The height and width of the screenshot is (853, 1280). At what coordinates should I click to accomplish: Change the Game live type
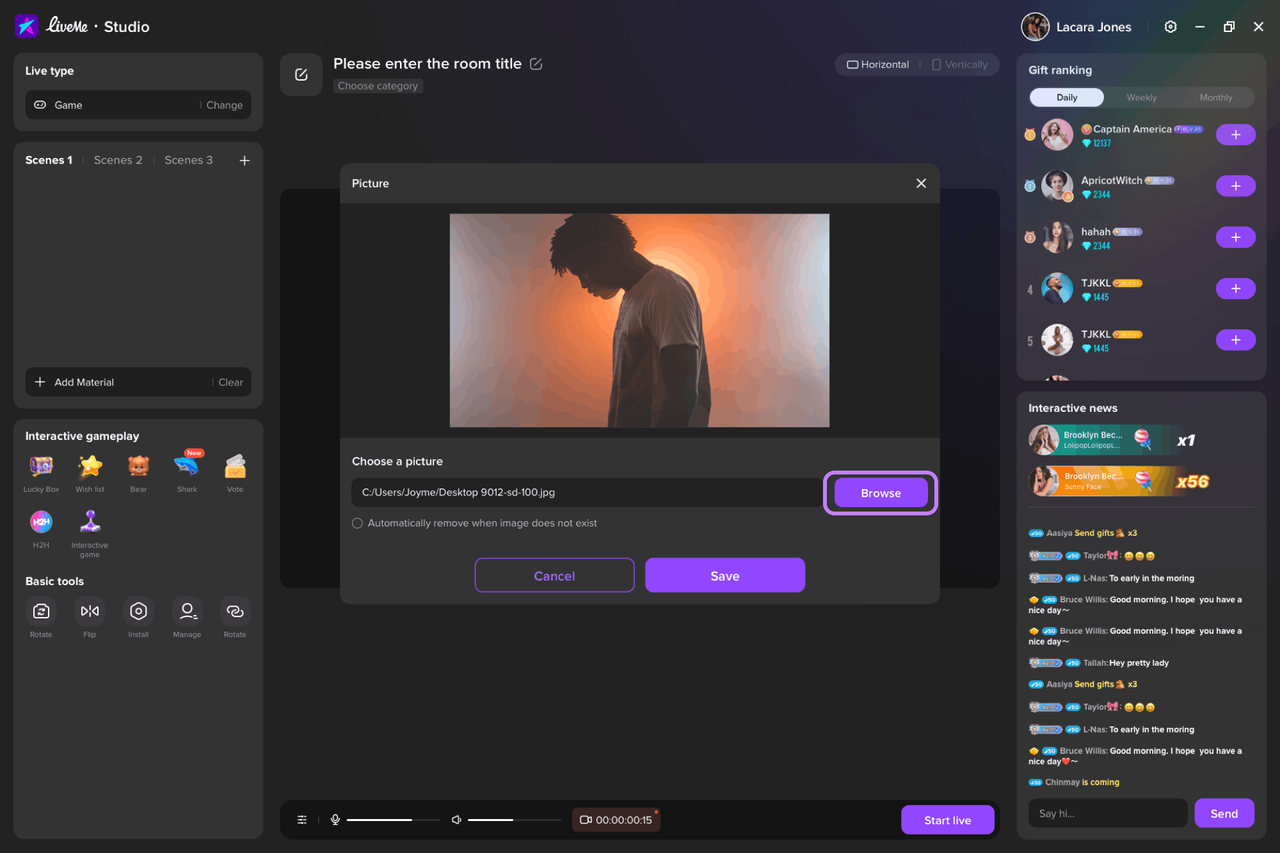tap(224, 105)
